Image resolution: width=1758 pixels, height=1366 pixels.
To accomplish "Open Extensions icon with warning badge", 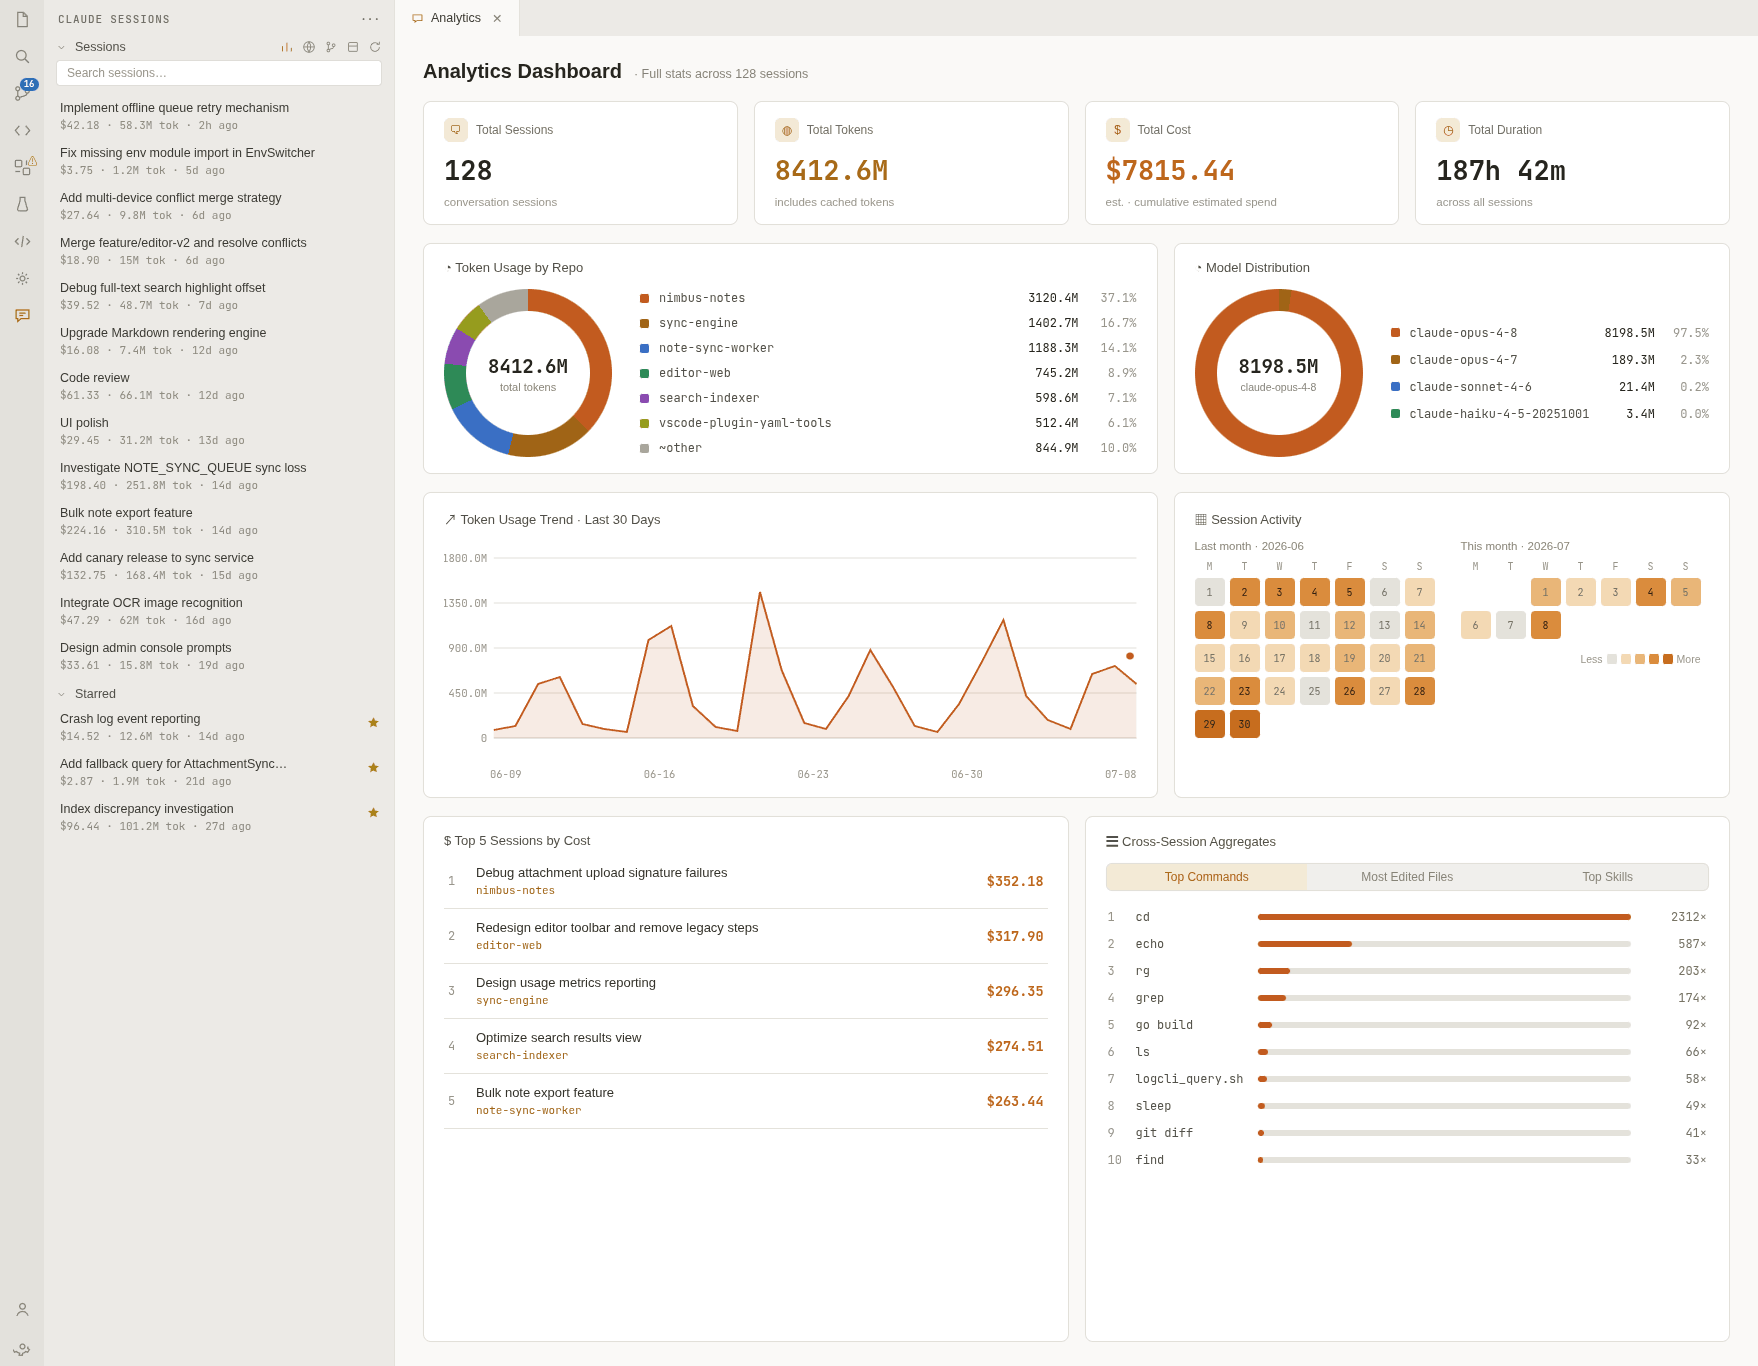I will (x=22, y=167).
